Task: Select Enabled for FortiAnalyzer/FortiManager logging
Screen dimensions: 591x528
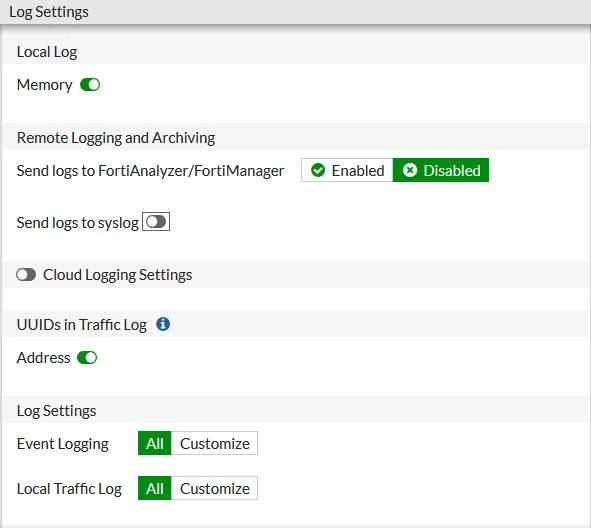Action: [x=347, y=170]
